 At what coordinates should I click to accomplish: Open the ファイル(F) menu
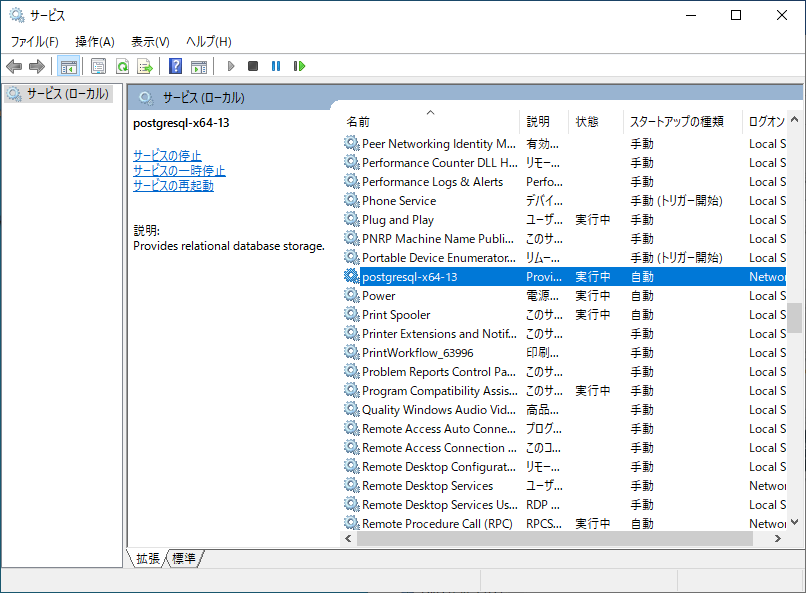tap(34, 41)
